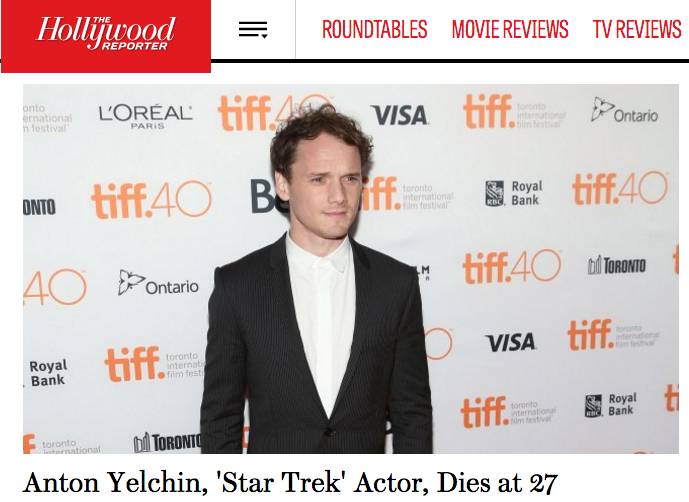Image resolution: width=689 pixels, height=502 pixels.
Task: Open the Movie Reviews section
Action: click(x=510, y=29)
